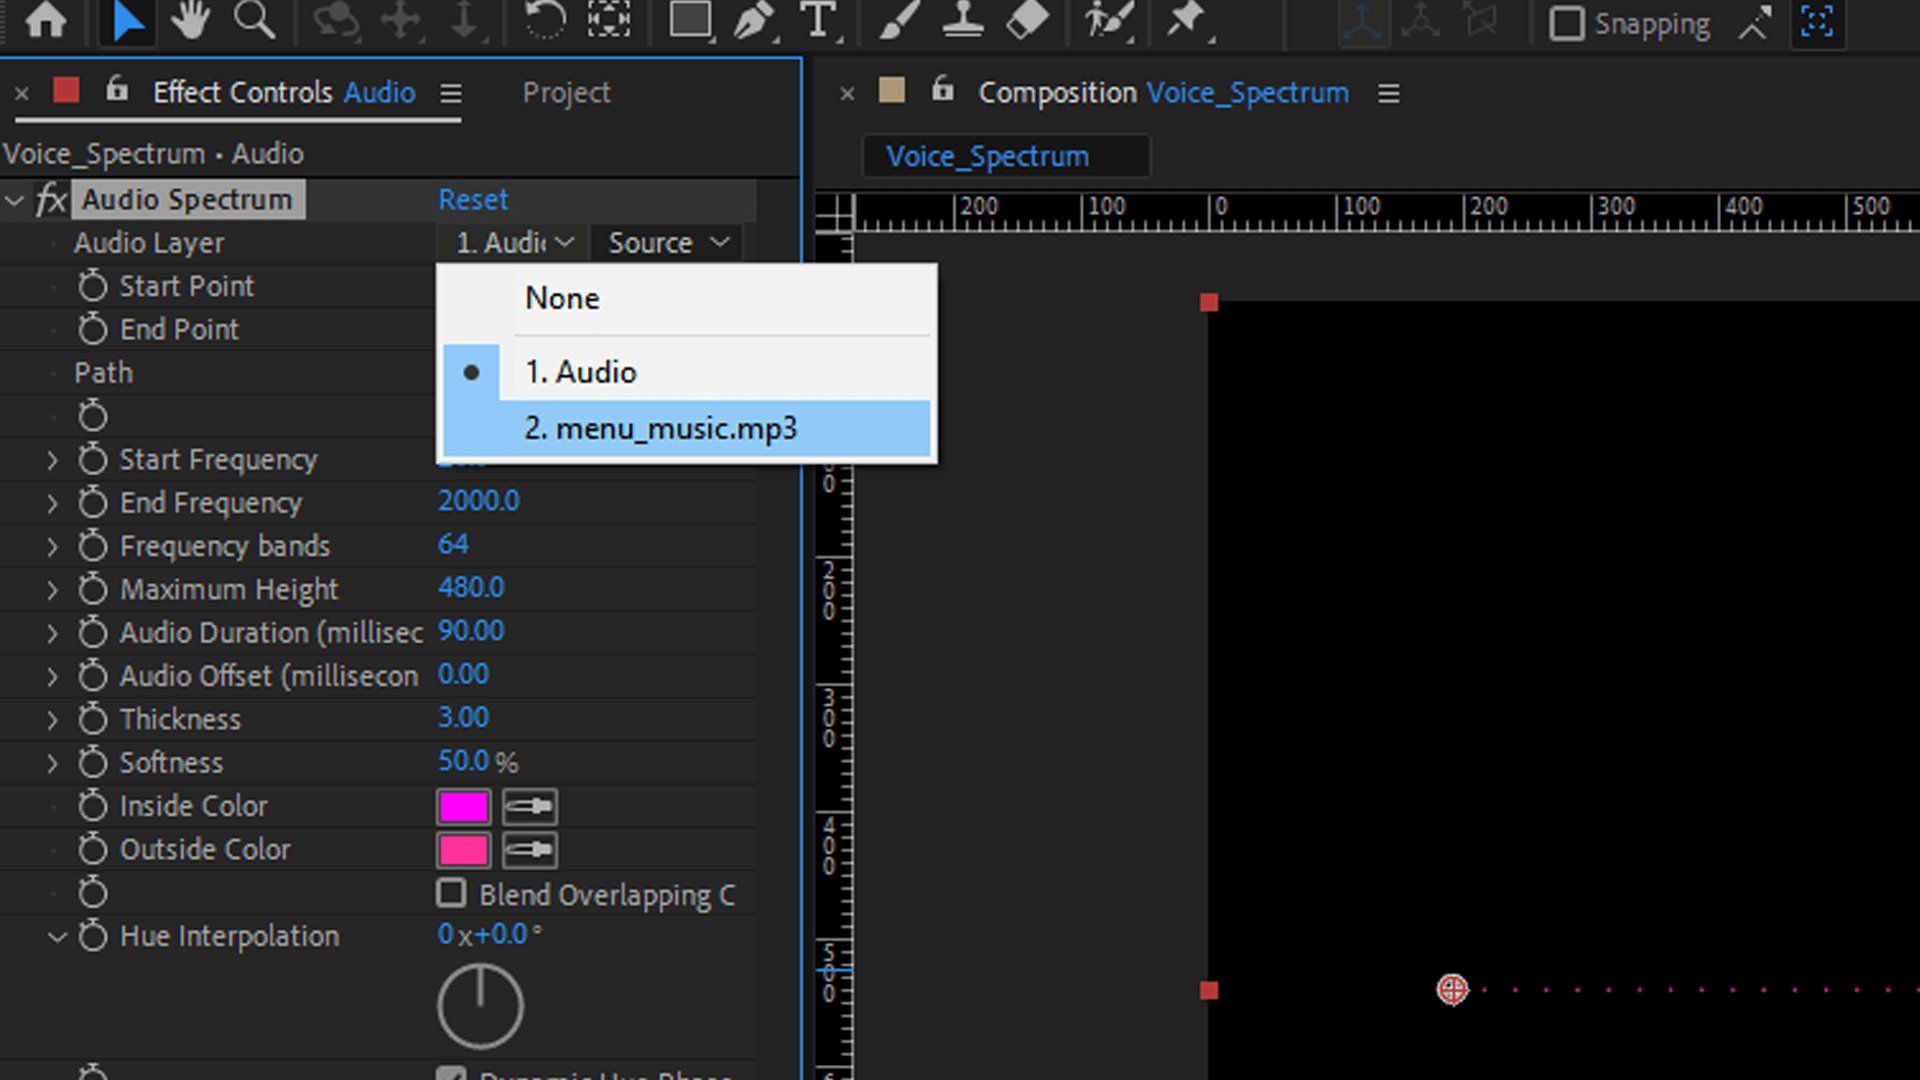
Task: Select the Hand tool
Action: point(190,20)
